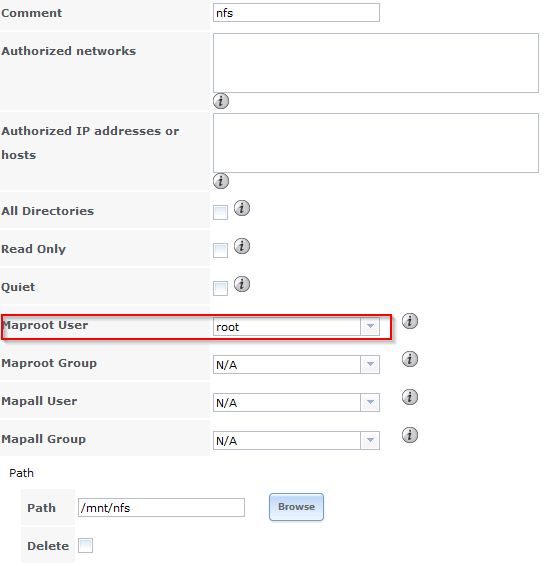Click the Browse button for path
The image size is (557, 566).
click(x=296, y=507)
